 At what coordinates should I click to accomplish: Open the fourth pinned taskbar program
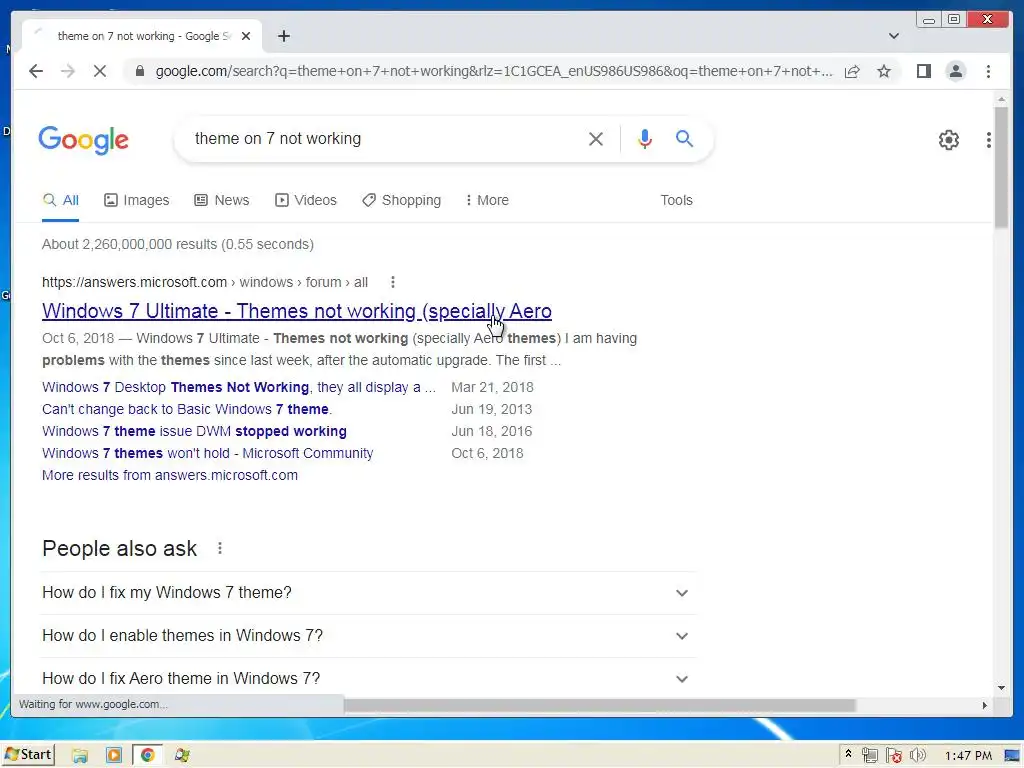[182, 756]
